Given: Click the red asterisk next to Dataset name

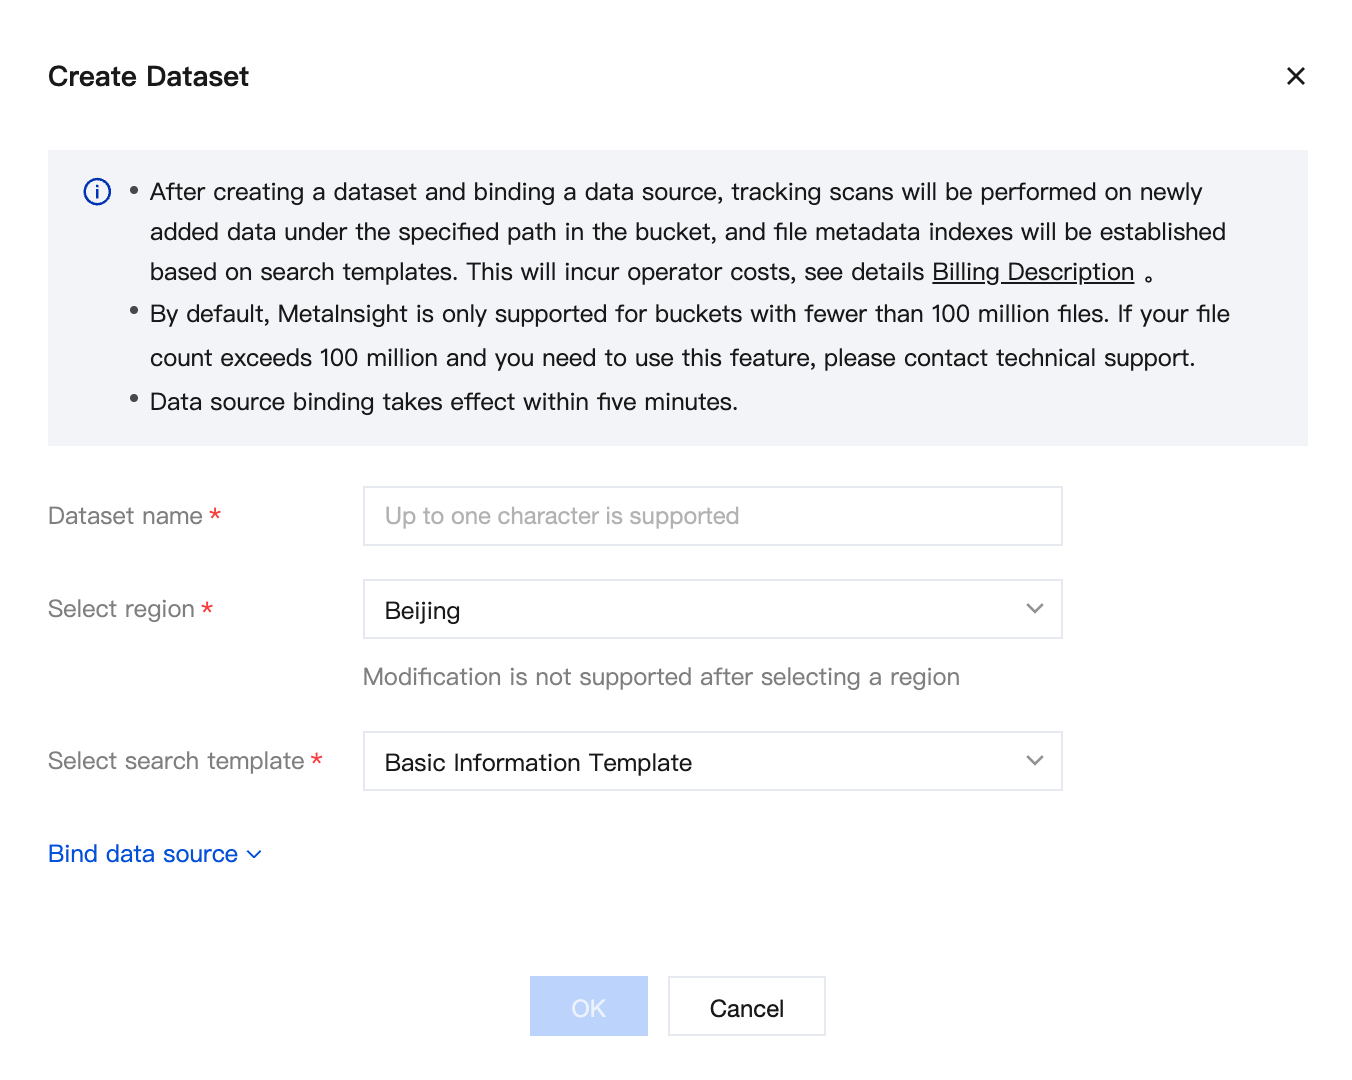Looking at the screenshot, I should 214,514.
